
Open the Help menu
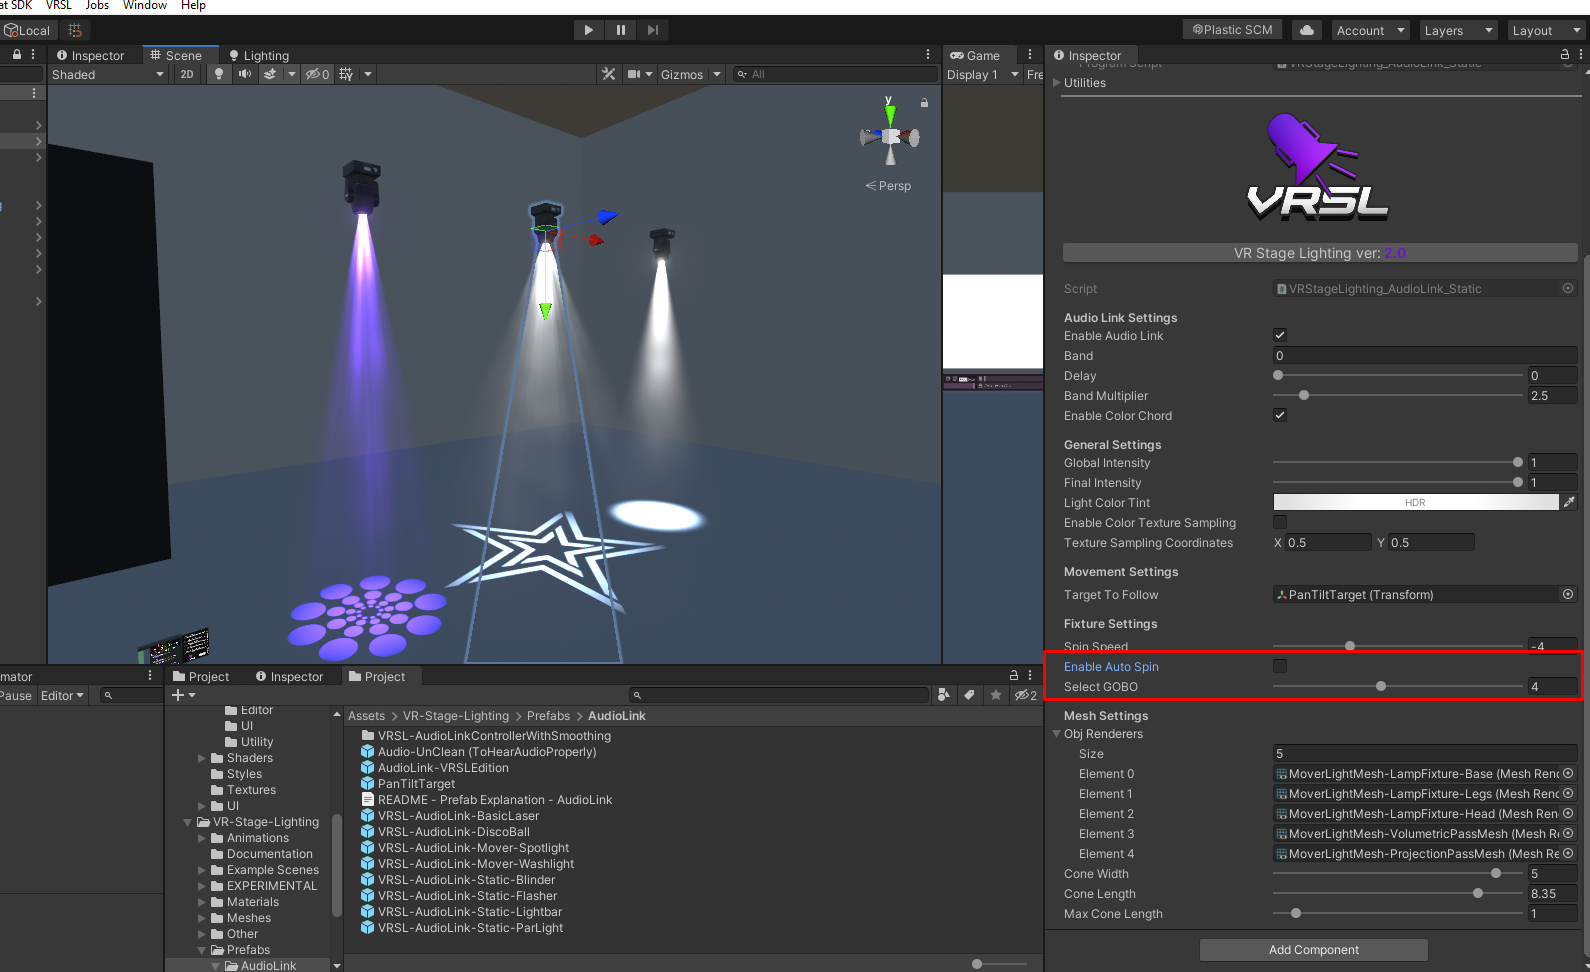pos(193,6)
